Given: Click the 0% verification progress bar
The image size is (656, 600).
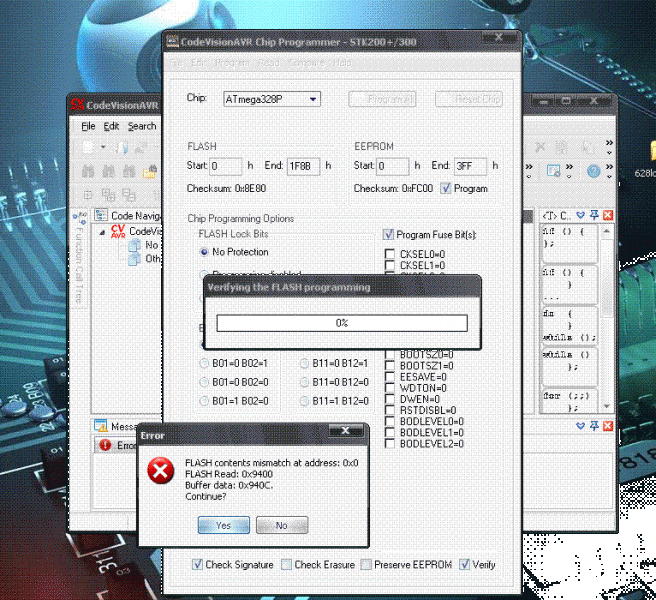Looking at the screenshot, I should coord(342,323).
